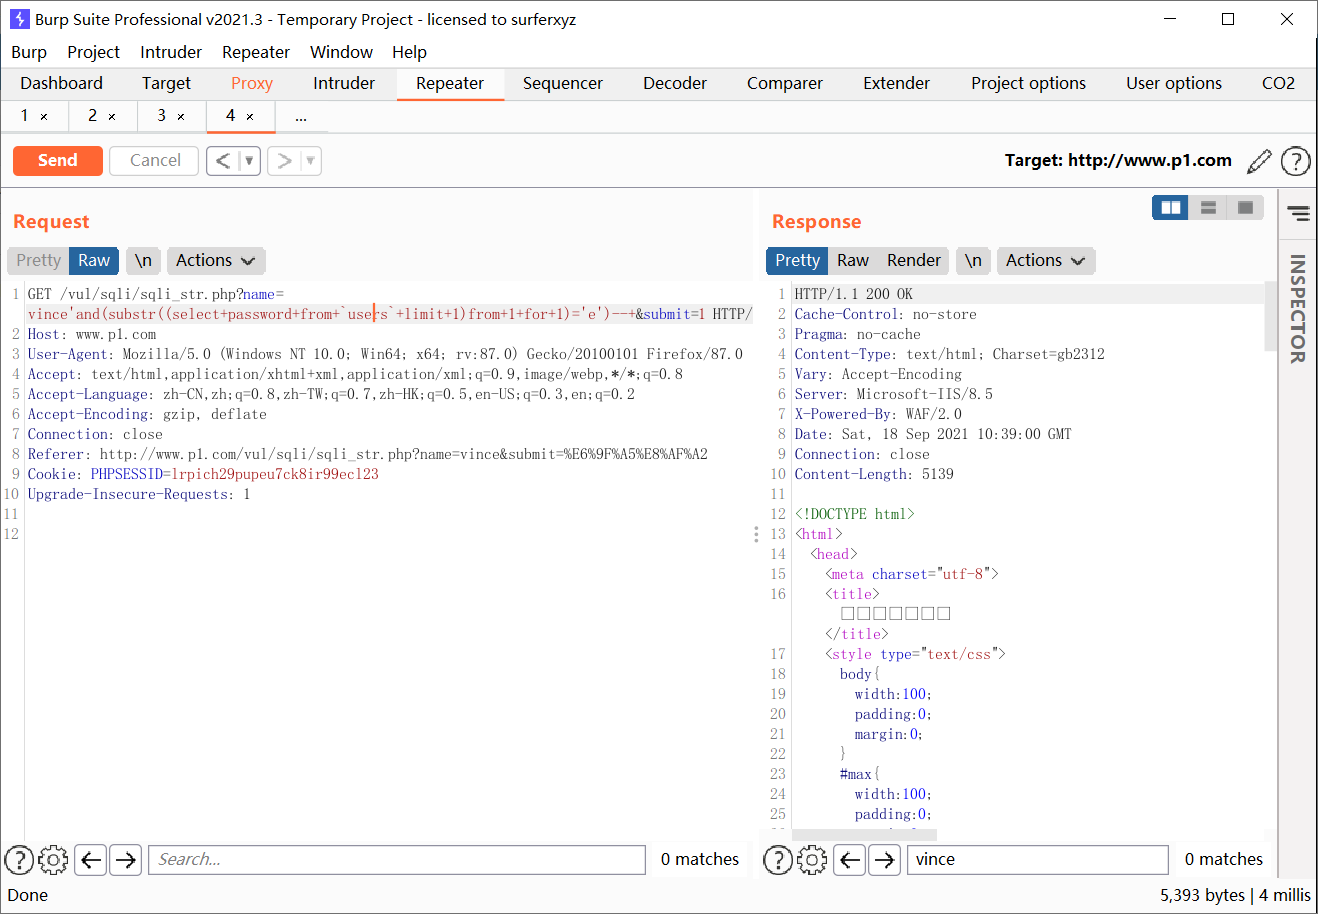Switch response to Render view
This screenshot has height=914, width=1318.
tap(914, 261)
